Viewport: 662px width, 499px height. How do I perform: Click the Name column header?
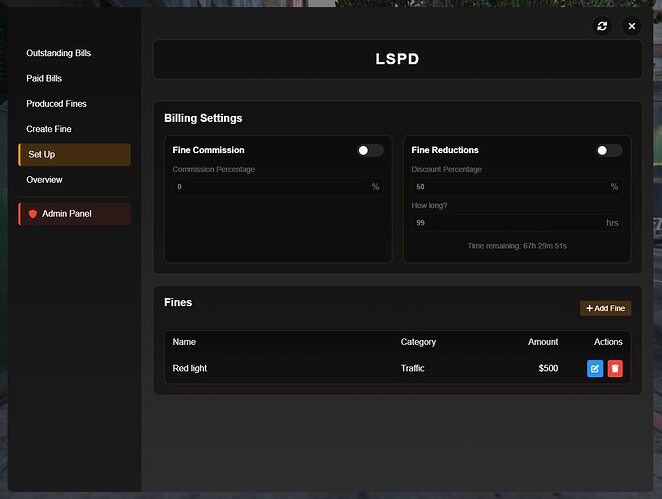184,342
